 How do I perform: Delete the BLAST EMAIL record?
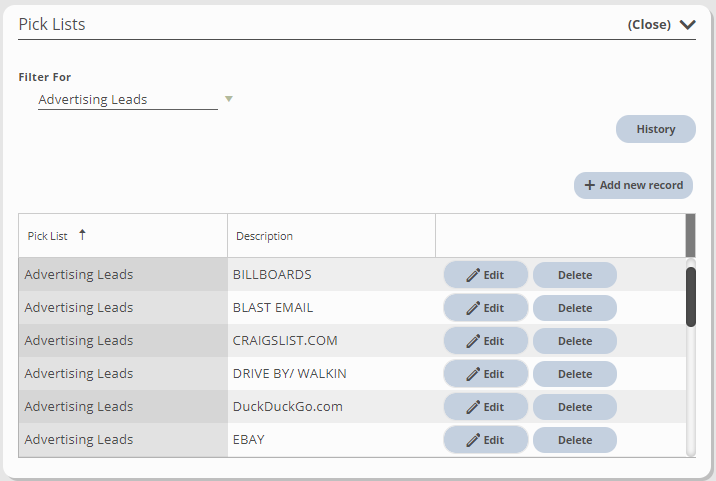pyautogui.click(x=575, y=308)
